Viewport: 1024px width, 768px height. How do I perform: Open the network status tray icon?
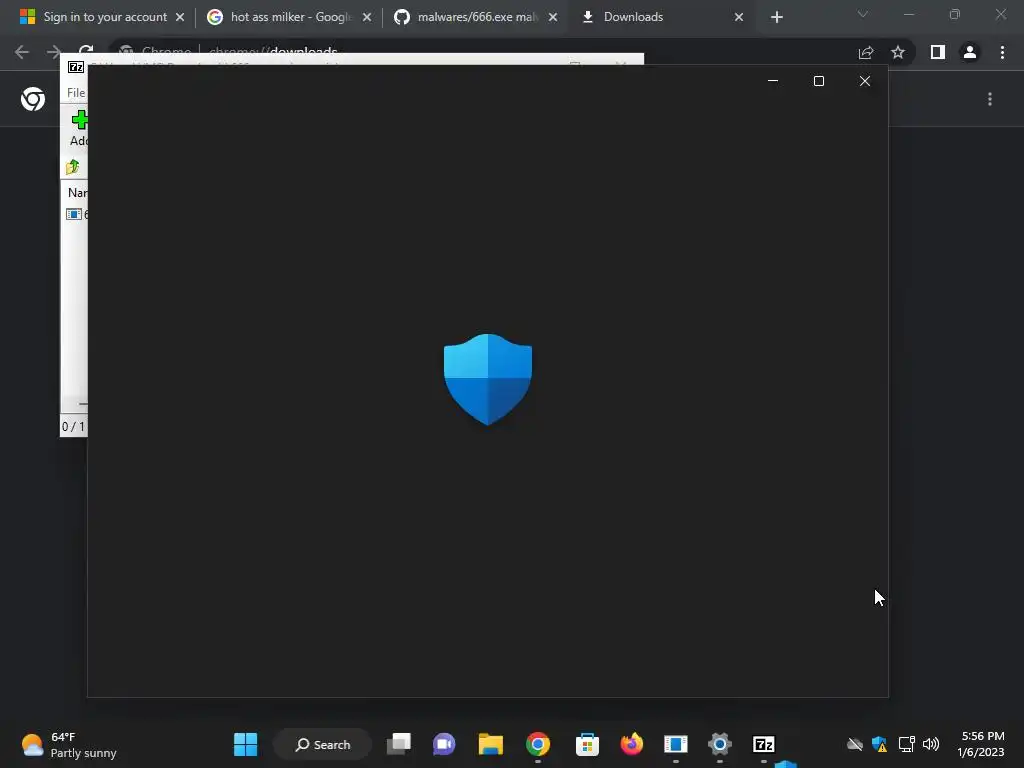[906, 744]
